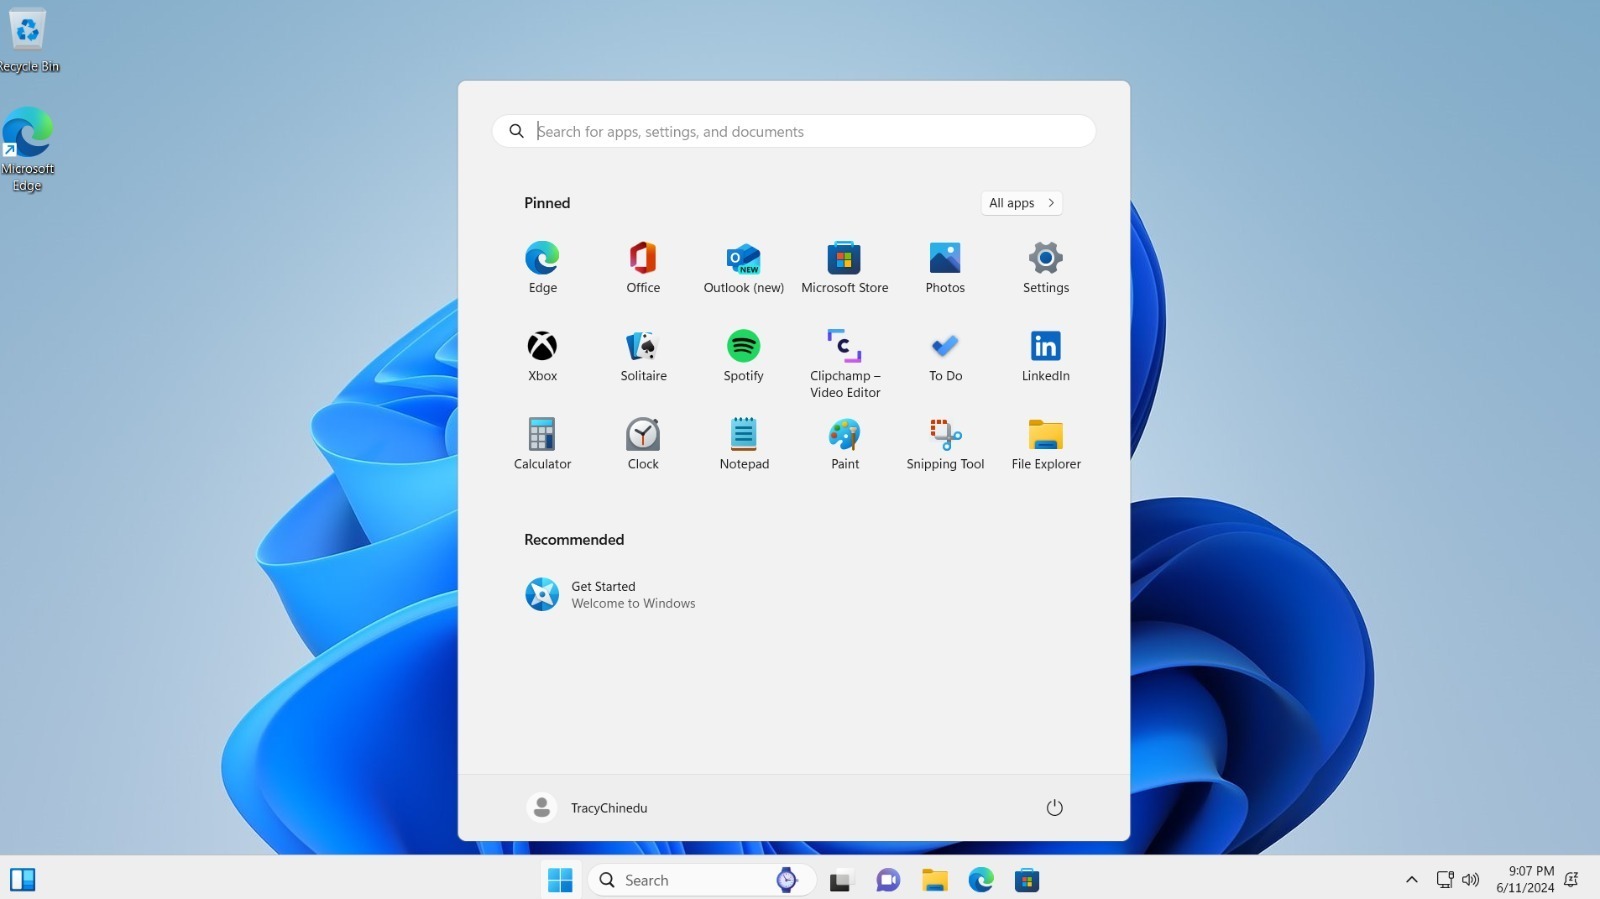The width and height of the screenshot is (1600, 899).
Task: Open Clipchamp Video Editor
Action: click(844, 364)
